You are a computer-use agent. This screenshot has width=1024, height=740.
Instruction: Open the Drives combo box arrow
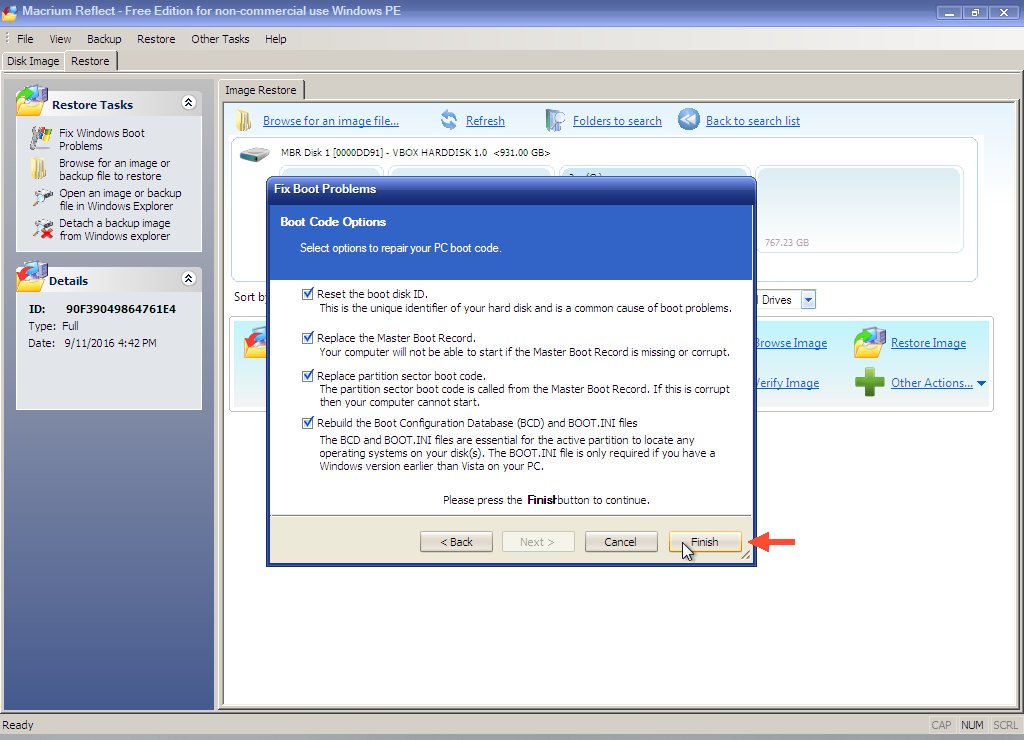pyautogui.click(x=808, y=300)
